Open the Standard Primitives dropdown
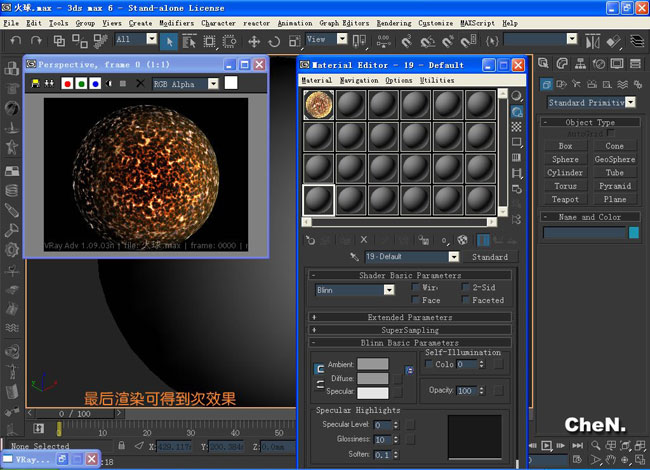 pyautogui.click(x=631, y=102)
